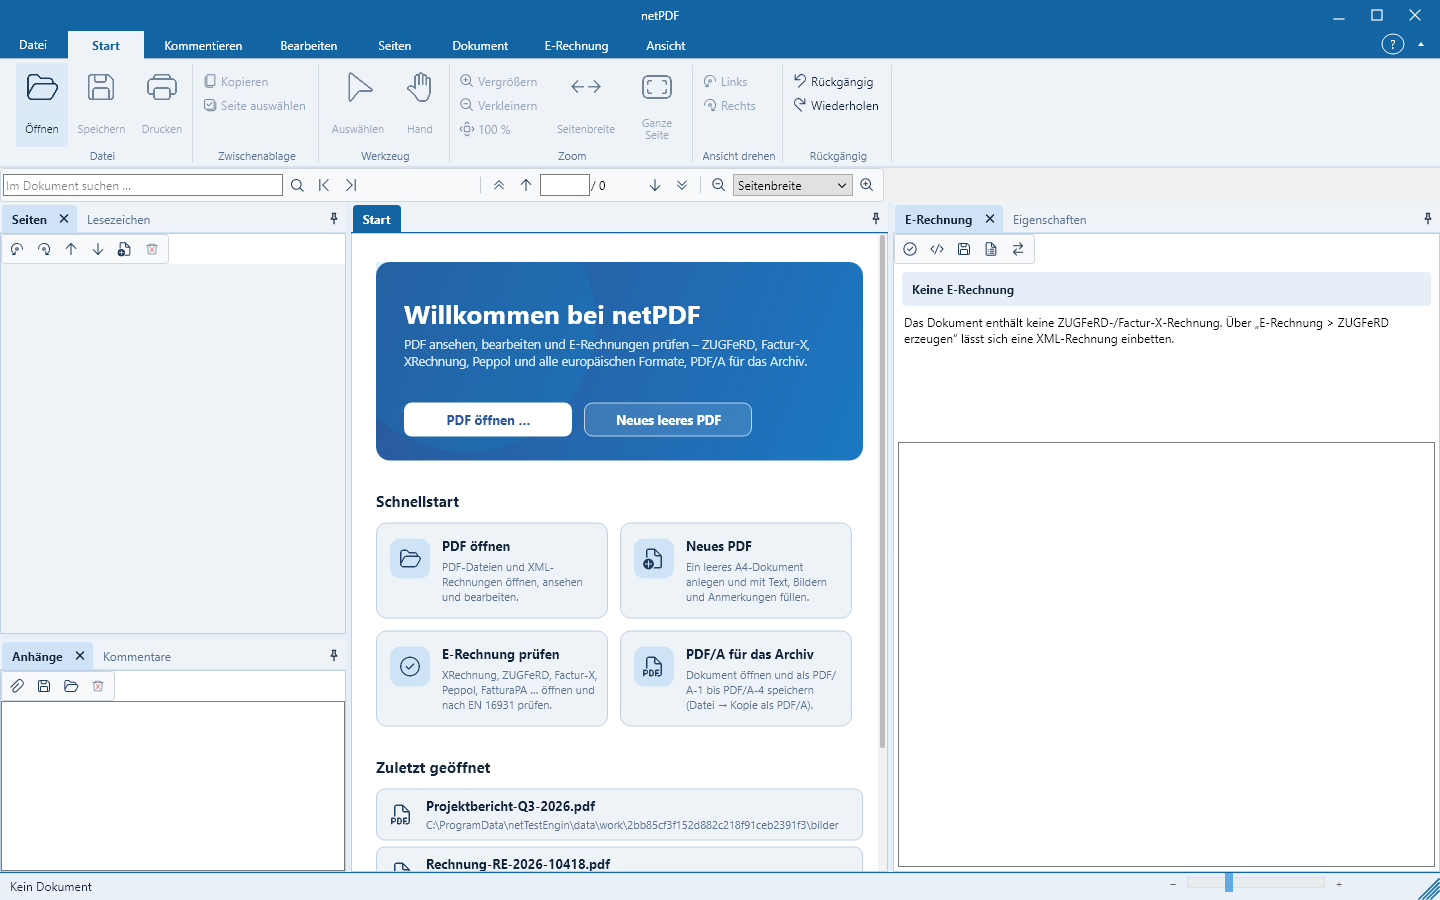Click the Öffnen folder icon in the ribbon
The height and width of the screenshot is (900, 1440).
point(42,88)
